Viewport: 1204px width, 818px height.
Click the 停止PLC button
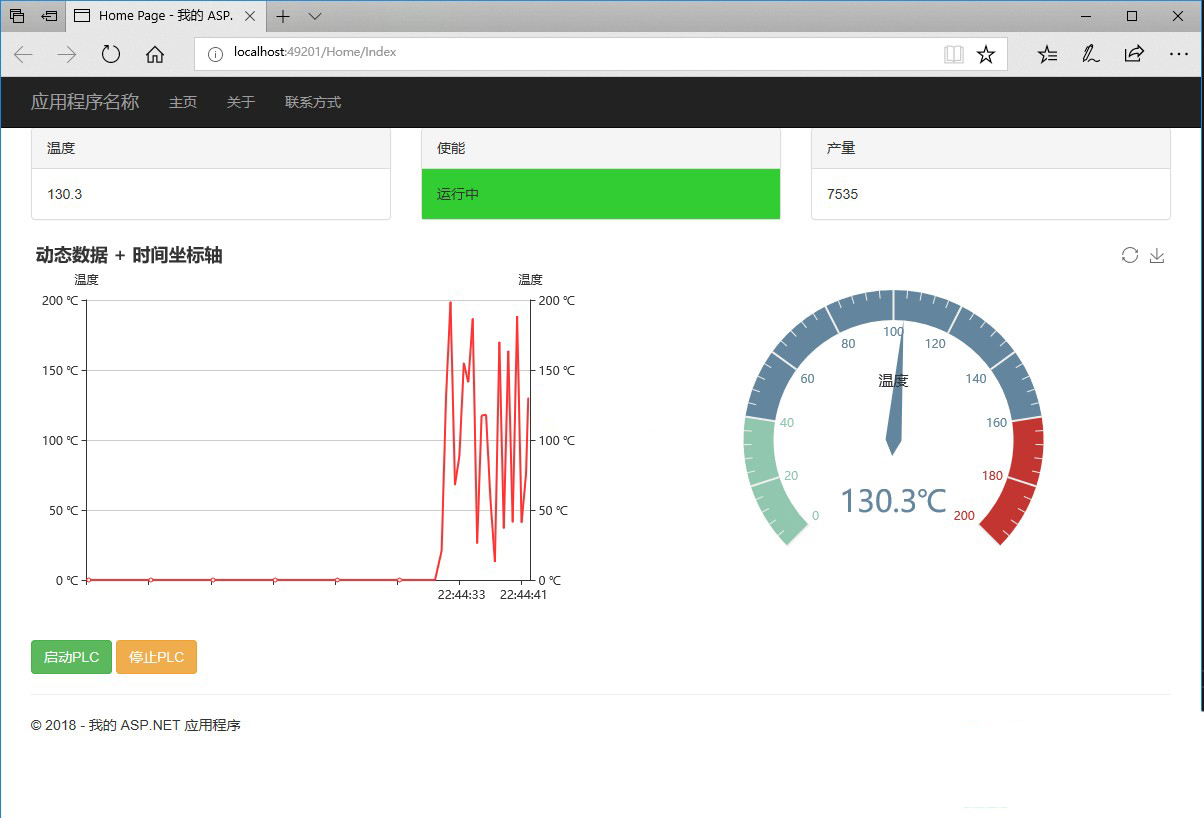click(x=157, y=657)
